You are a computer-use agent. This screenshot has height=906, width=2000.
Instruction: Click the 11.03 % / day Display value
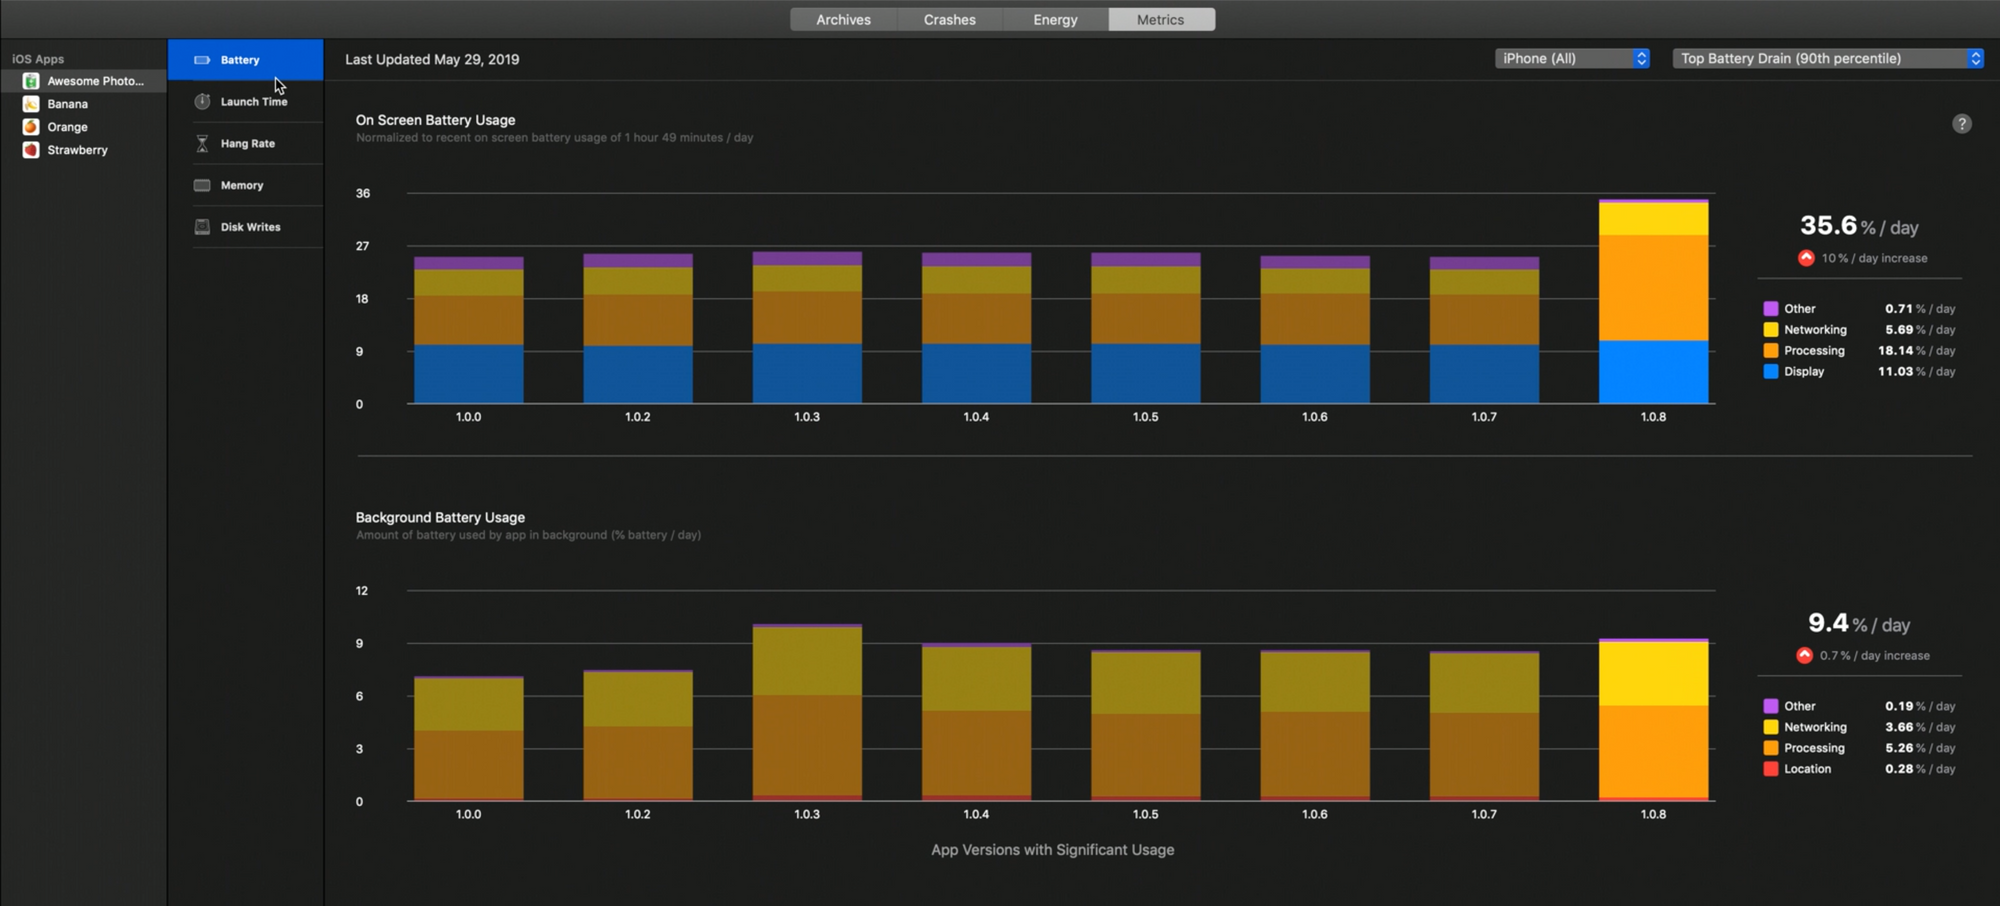coord(1916,372)
